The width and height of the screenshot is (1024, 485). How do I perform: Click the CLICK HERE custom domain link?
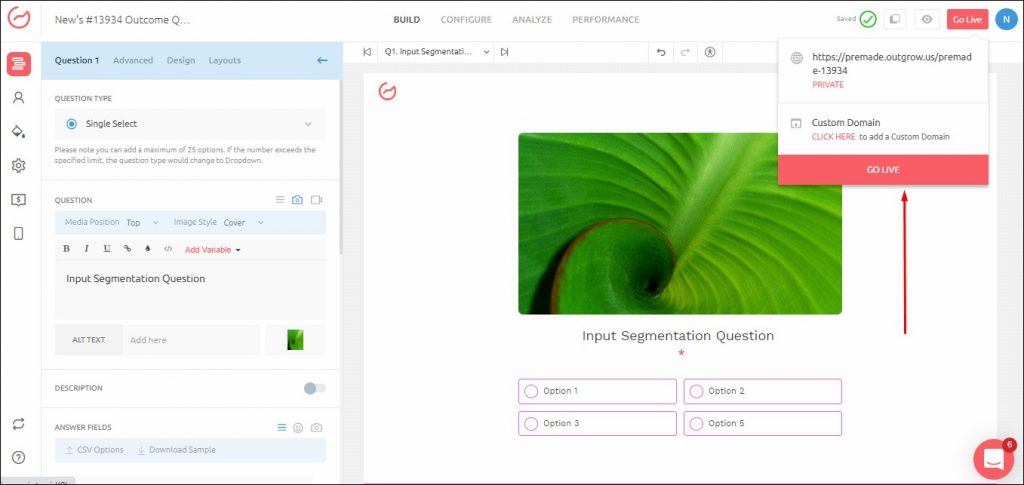[x=833, y=137]
